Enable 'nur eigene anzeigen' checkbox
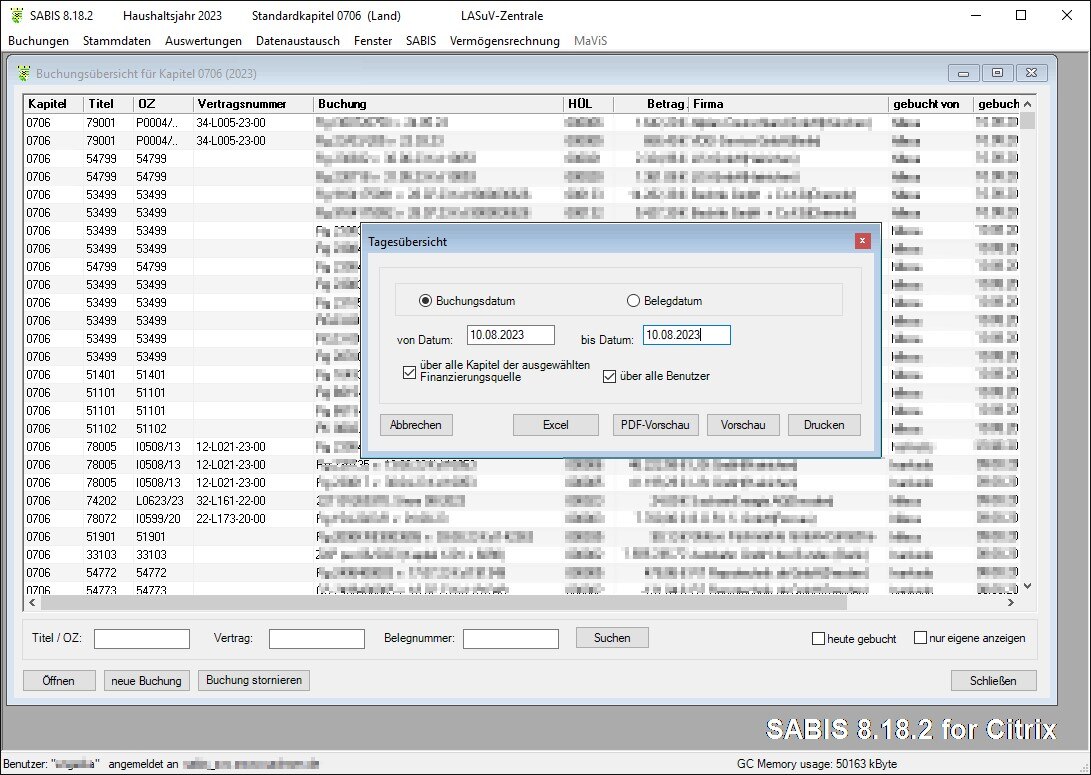The height and width of the screenshot is (775, 1091). click(920, 638)
